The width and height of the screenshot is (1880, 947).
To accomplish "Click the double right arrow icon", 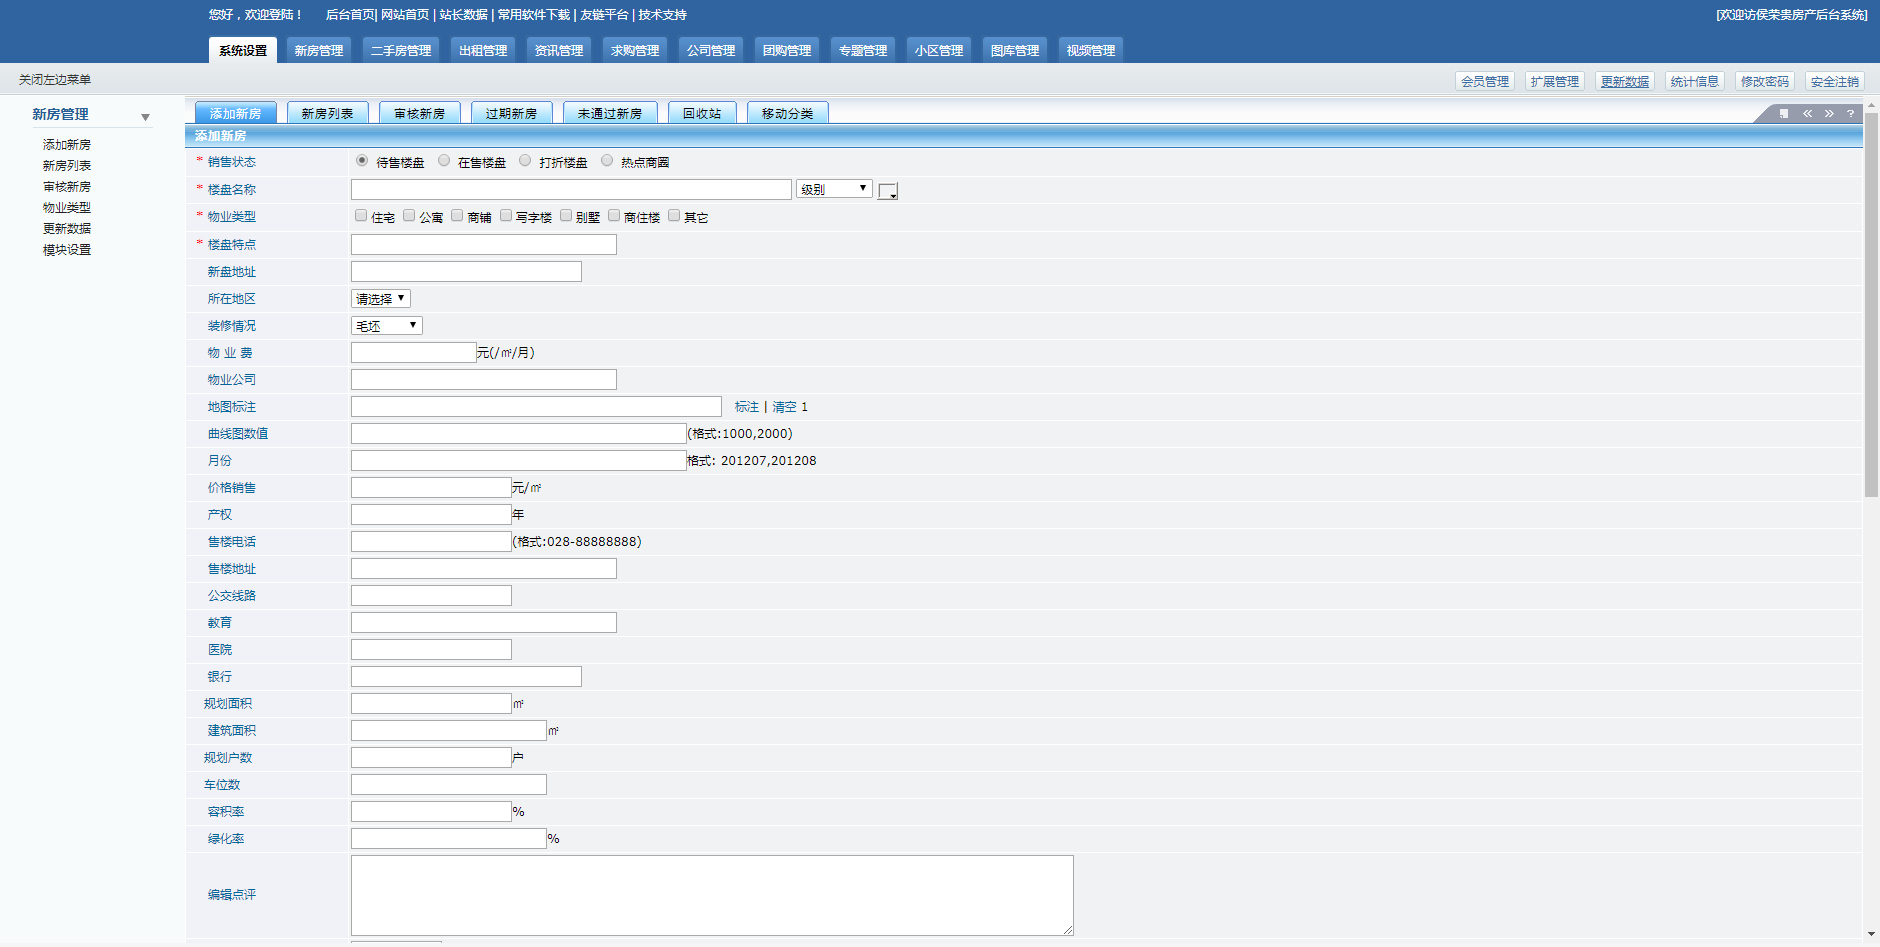I will point(1829,114).
